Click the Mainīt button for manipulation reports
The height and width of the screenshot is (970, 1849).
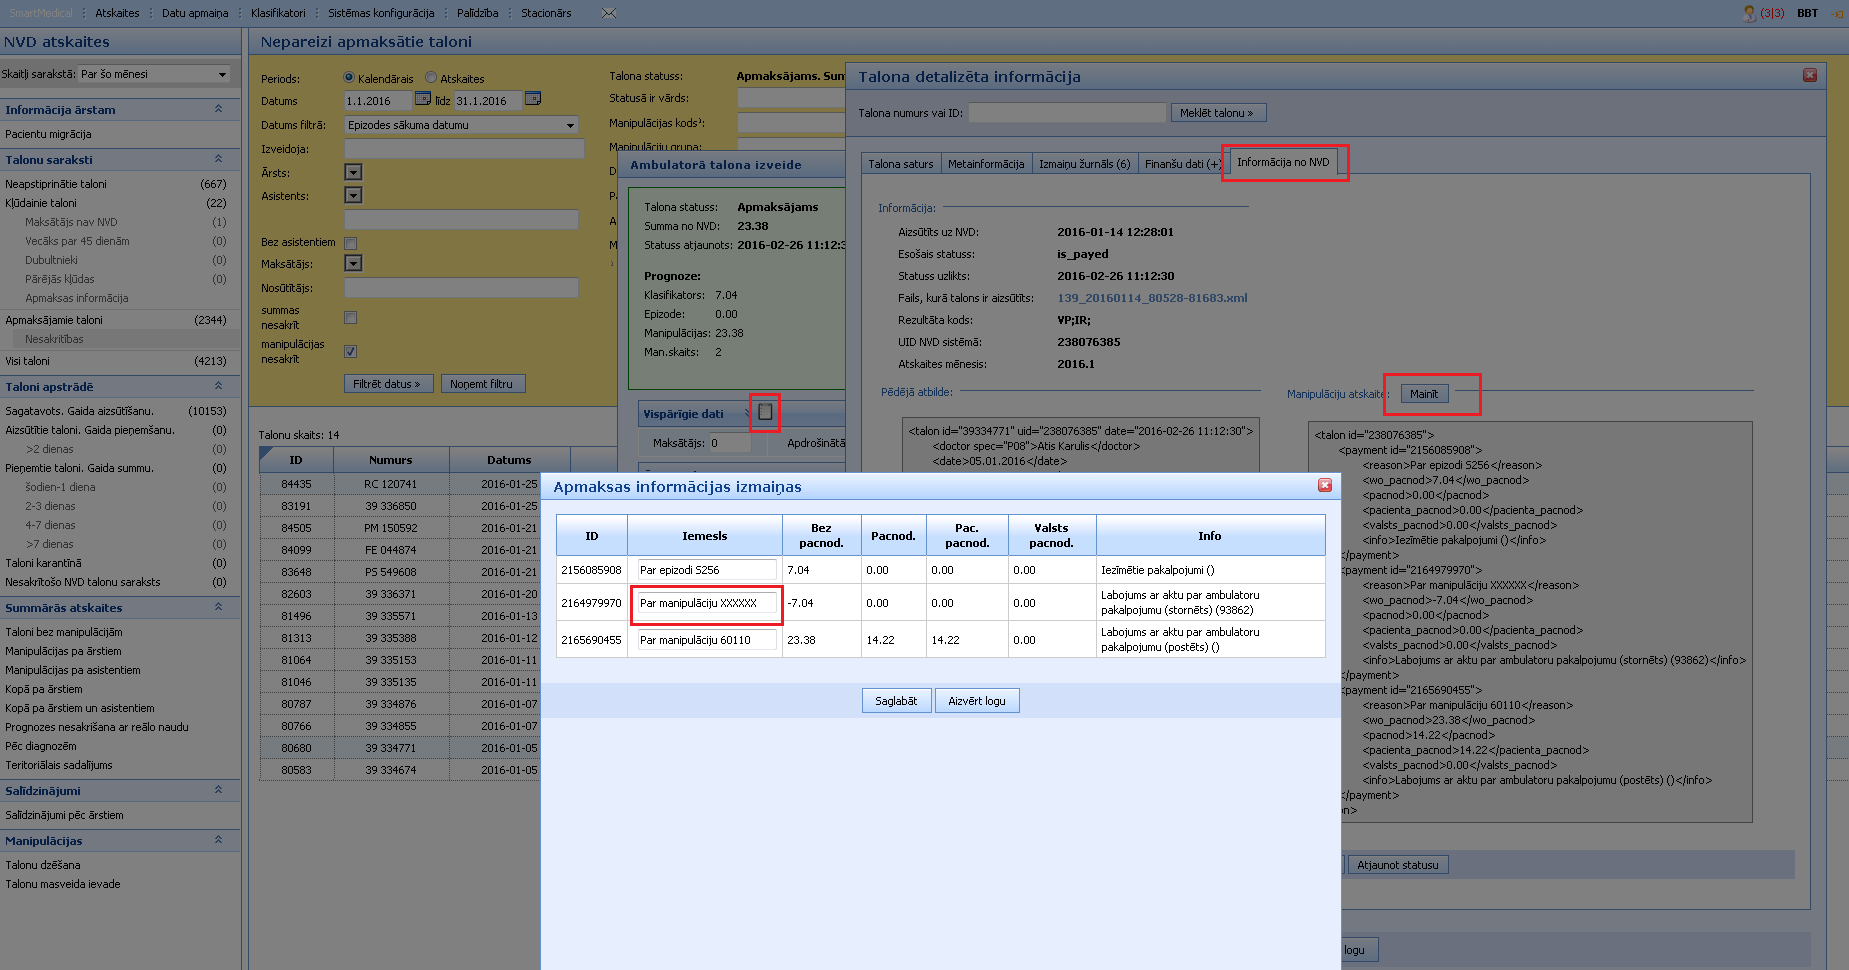coord(1424,394)
